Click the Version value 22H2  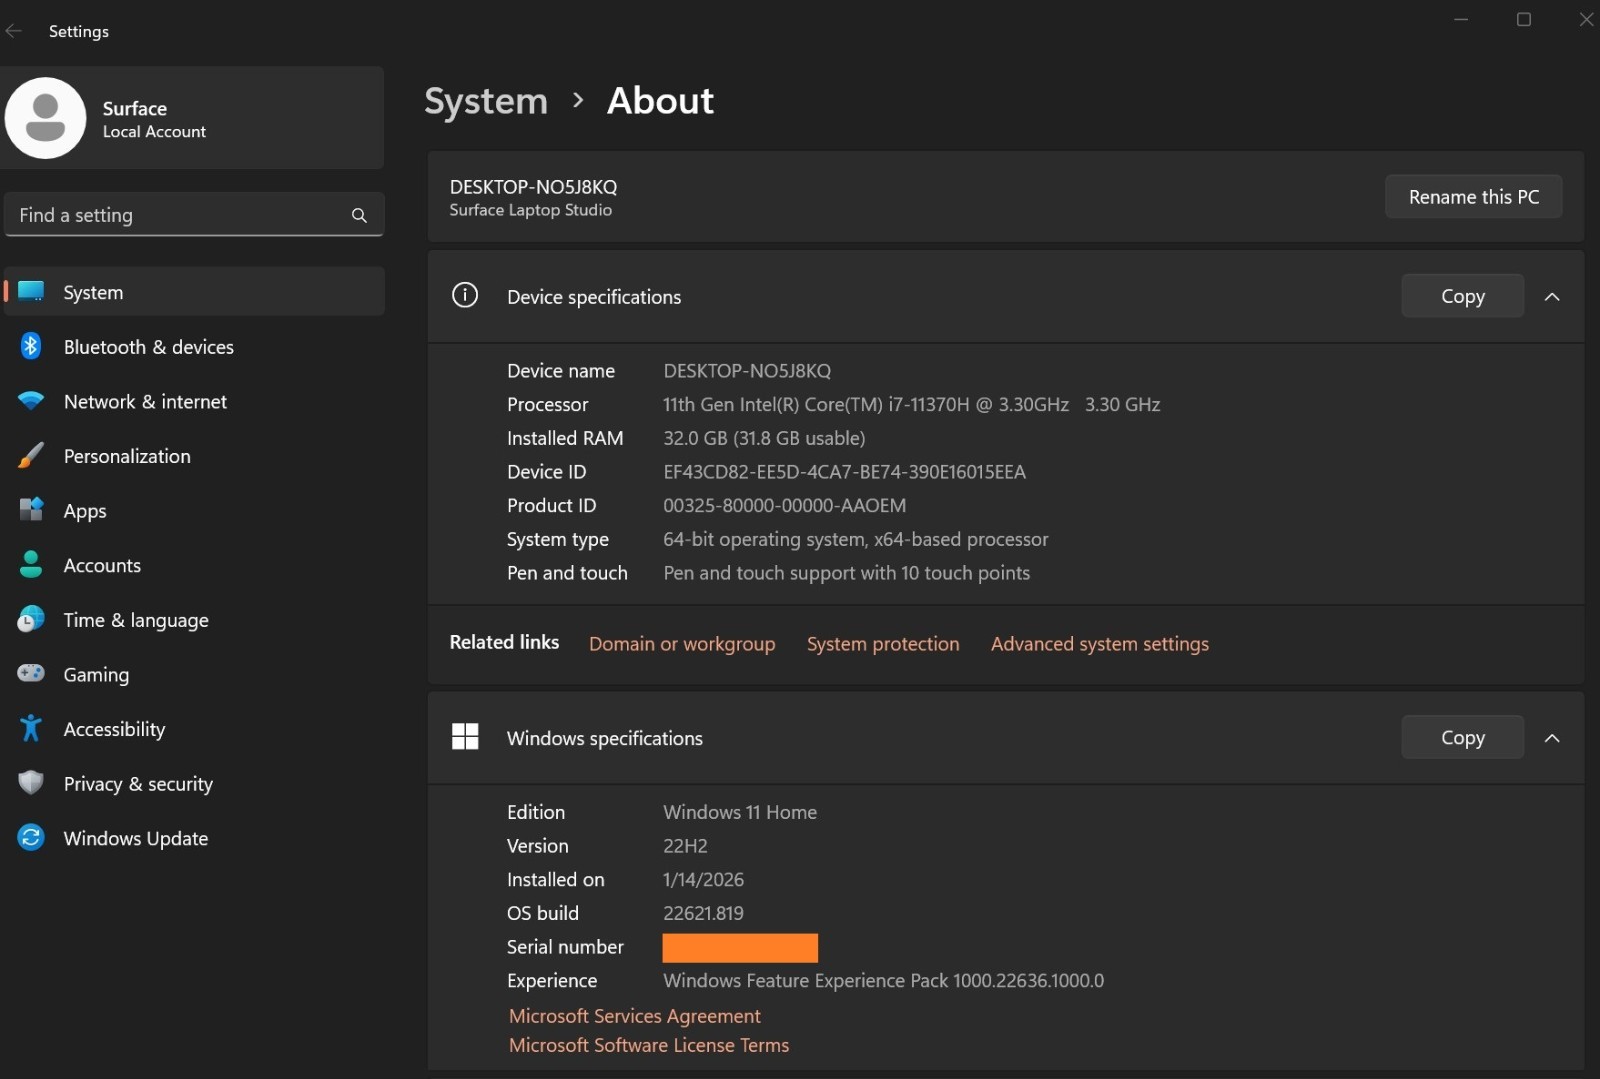pyautogui.click(x=685, y=846)
